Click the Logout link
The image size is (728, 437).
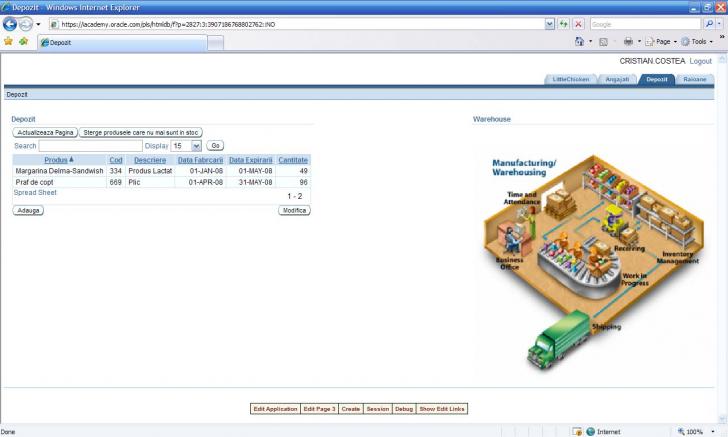click(701, 61)
